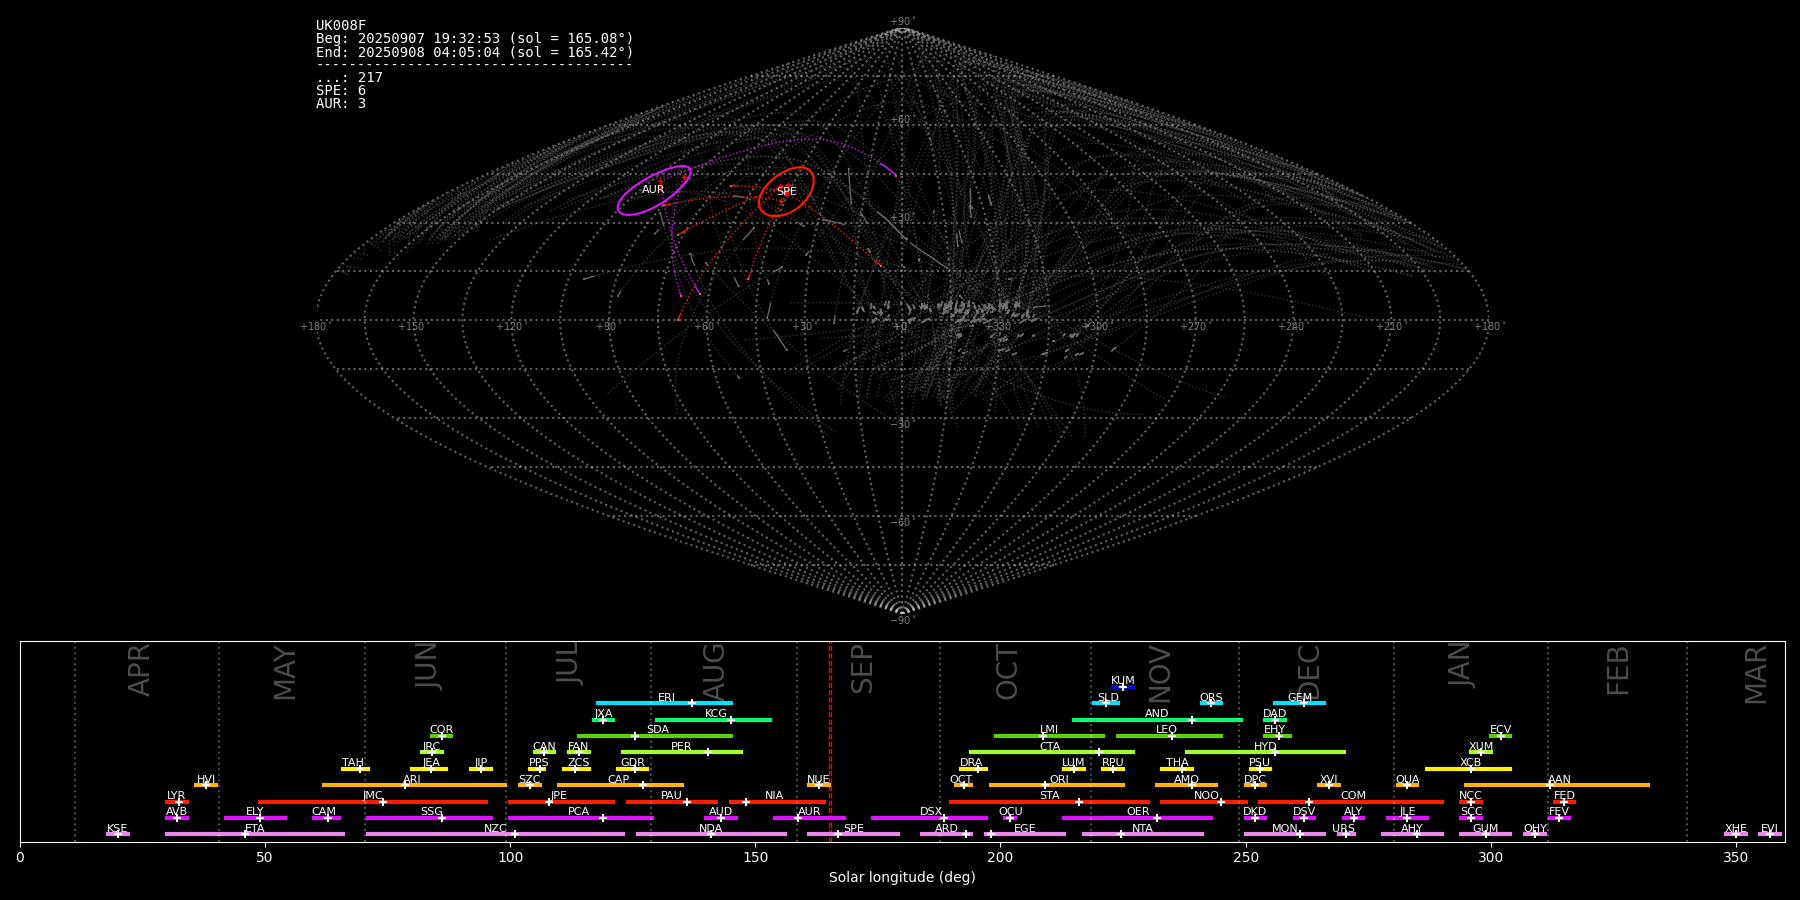
Task: Click the APR month label
Action: [x=140, y=670]
